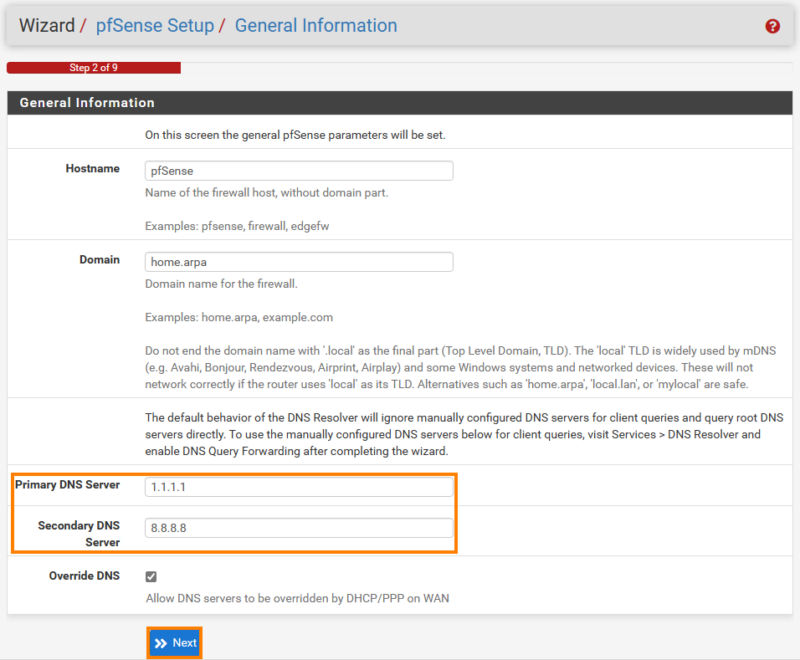Image resolution: width=800 pixels, height=660 pixels.
Task: Click the Step 2 of 9 progress bar
Action: click(93, 68)
